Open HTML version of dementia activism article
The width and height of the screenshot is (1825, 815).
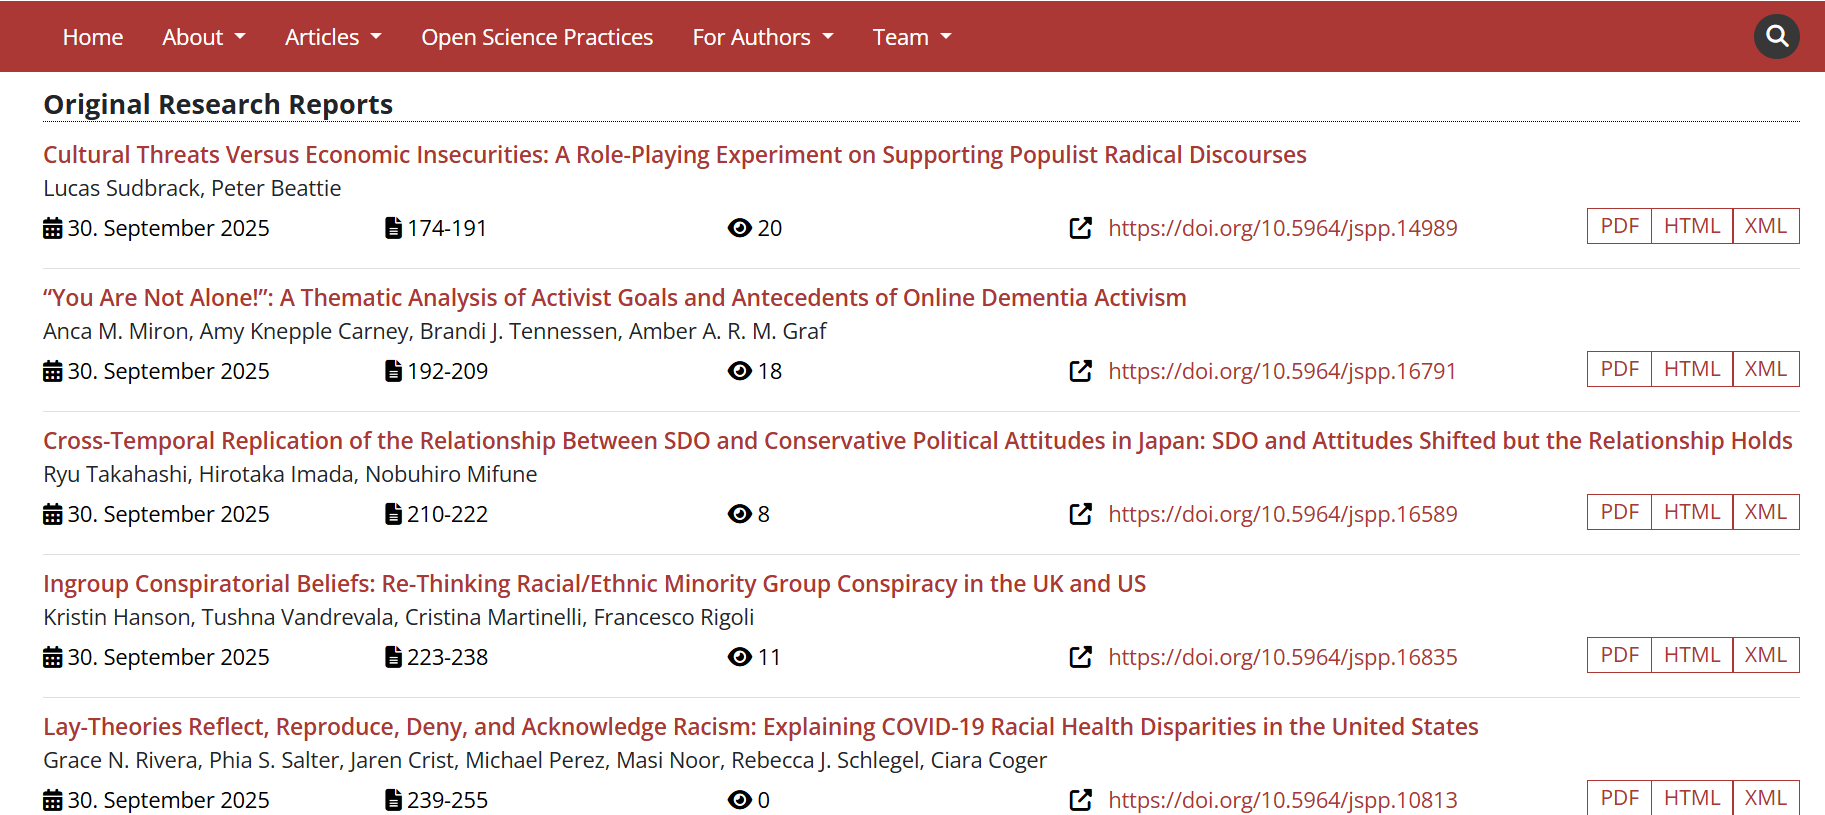click(x=1691, y=369)
